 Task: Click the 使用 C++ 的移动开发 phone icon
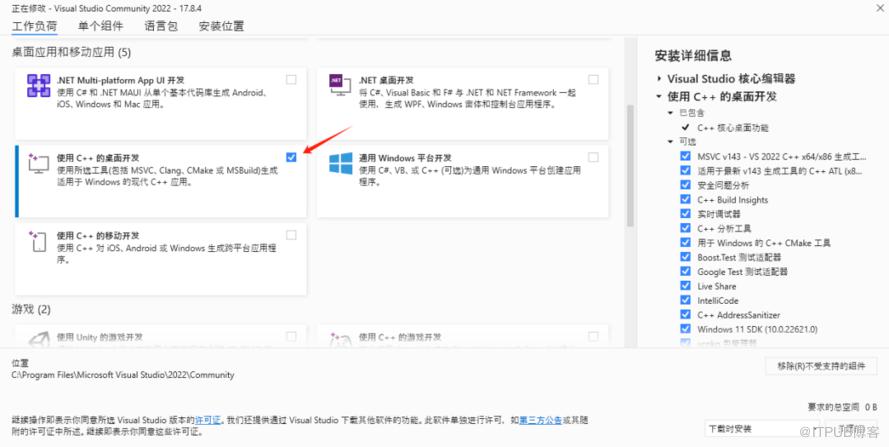38,241
